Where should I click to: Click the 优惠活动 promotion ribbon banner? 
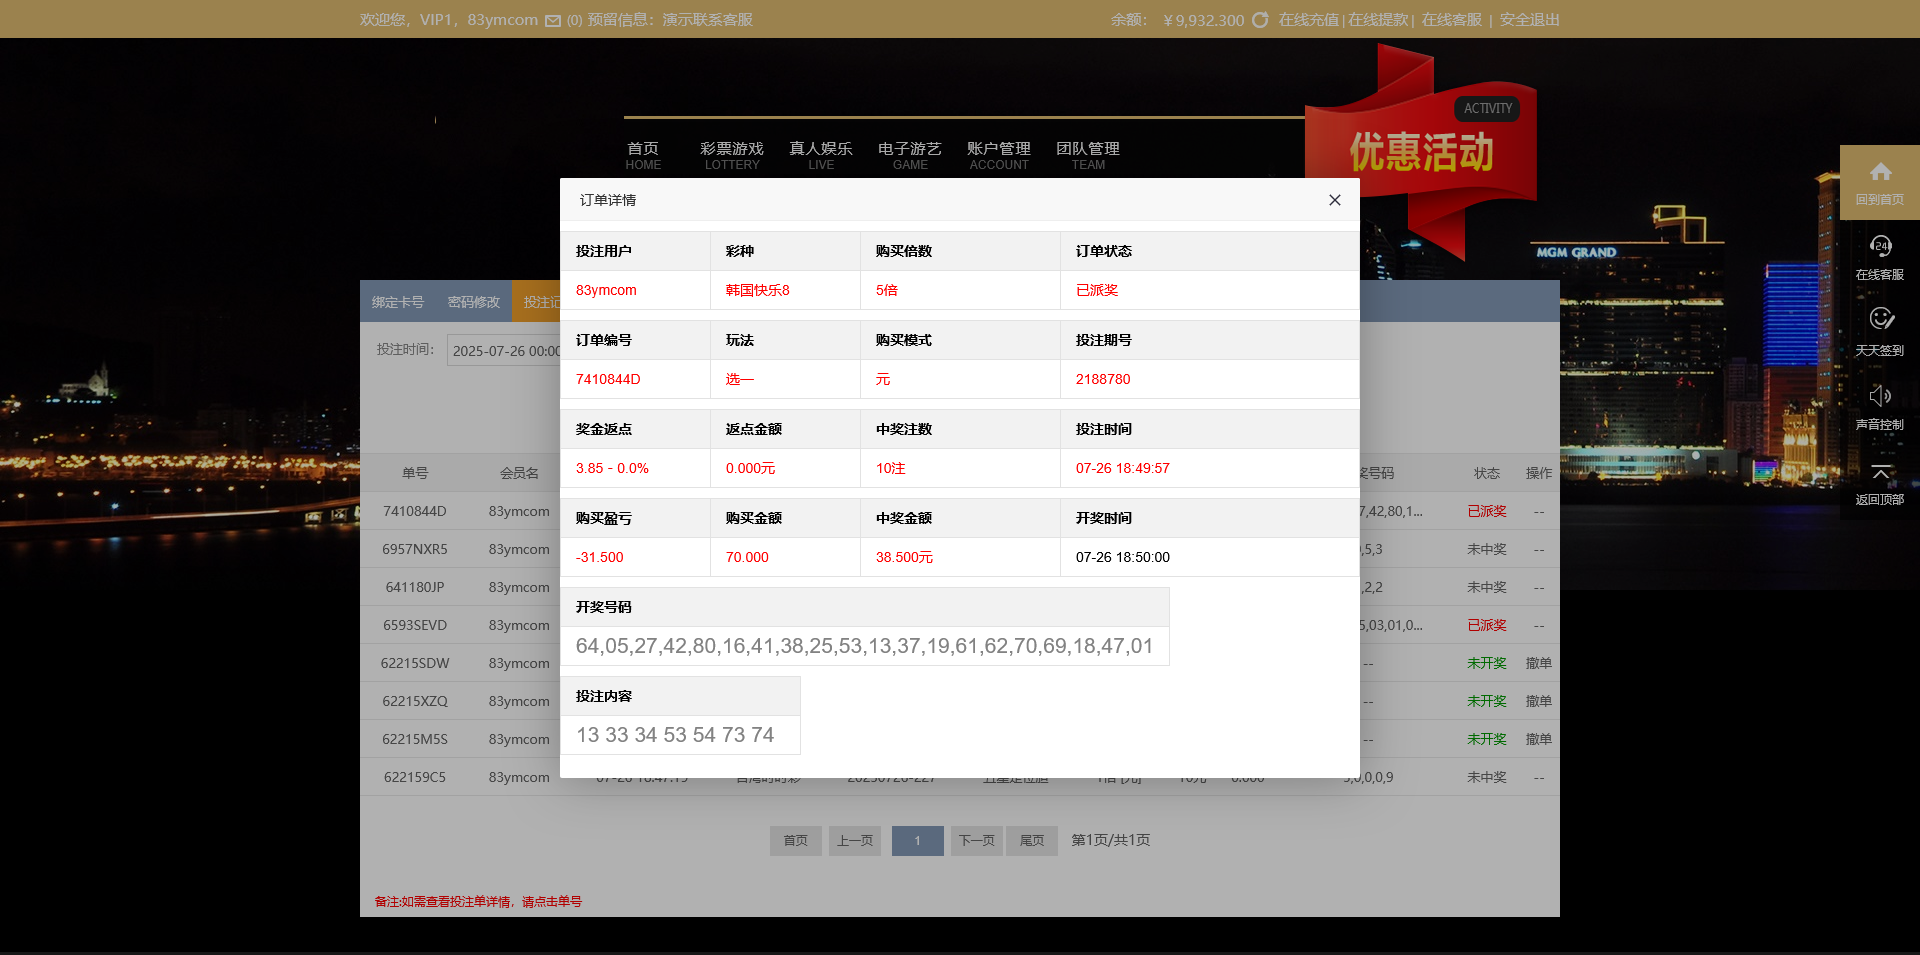[1420, 152]
